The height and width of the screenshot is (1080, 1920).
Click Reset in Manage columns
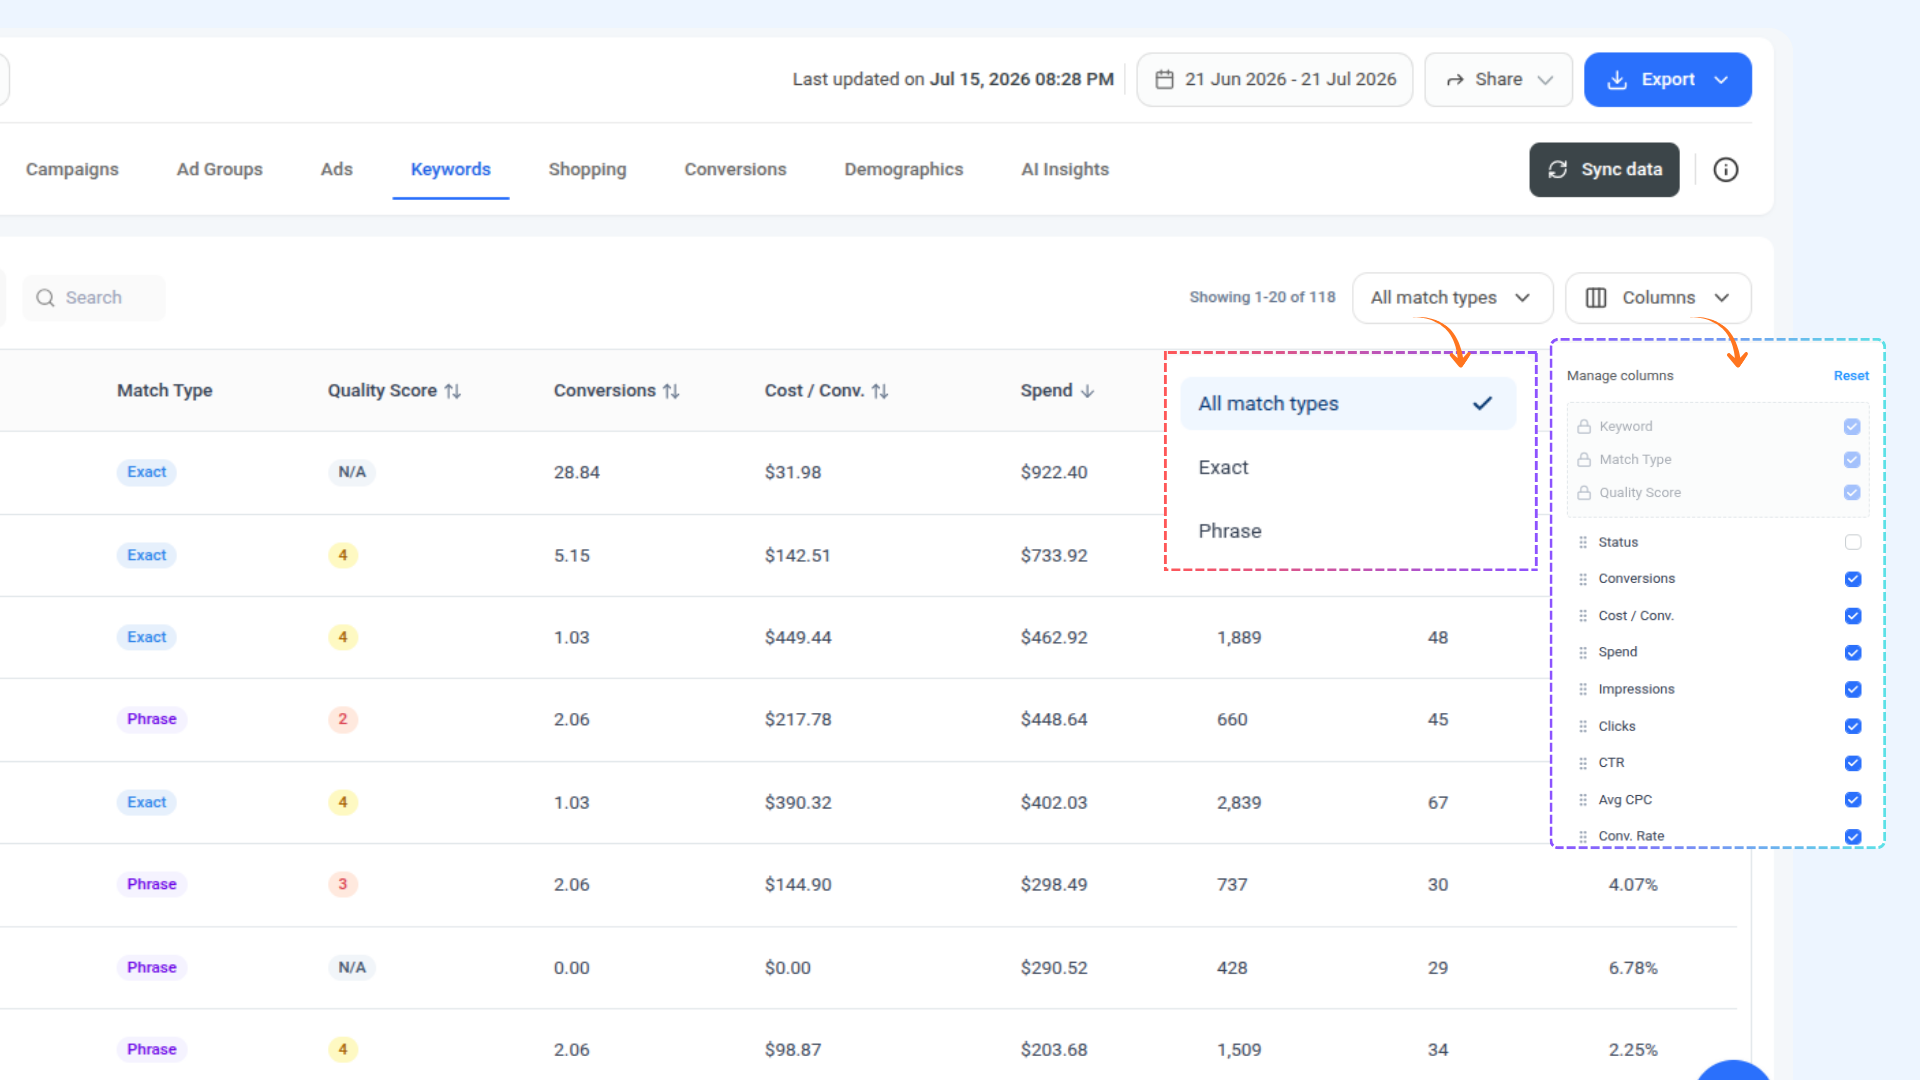pos(1851,376)
